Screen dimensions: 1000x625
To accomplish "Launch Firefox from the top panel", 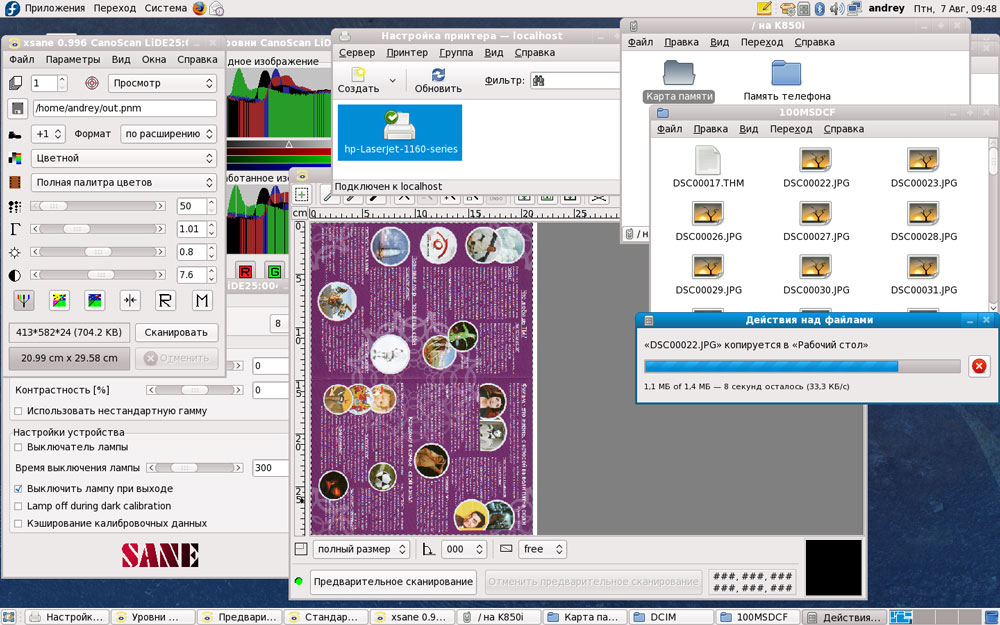I will pos(200,8).
